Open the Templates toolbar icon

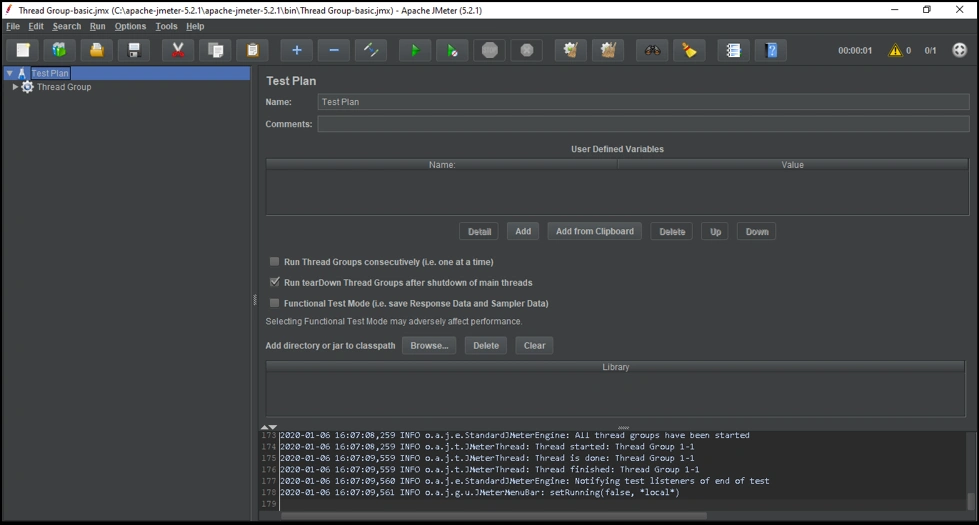tap(59, 50)
